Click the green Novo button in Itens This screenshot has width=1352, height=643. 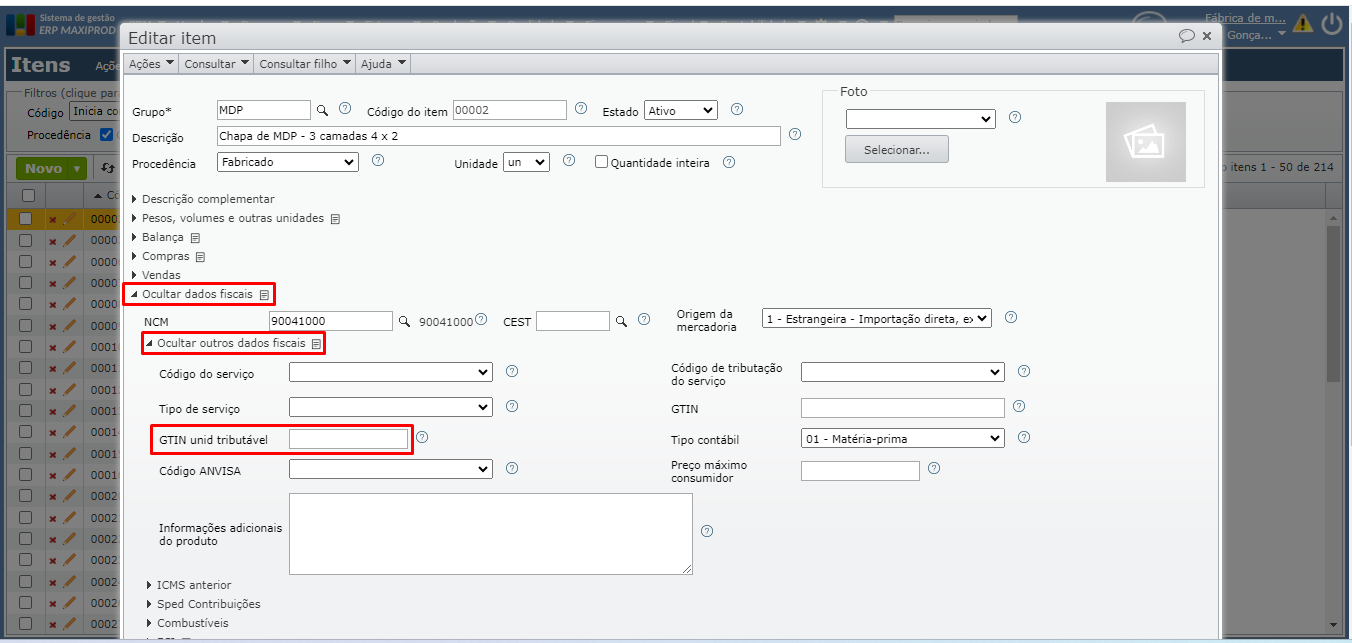pyautogui.click(x=50, y=169)
